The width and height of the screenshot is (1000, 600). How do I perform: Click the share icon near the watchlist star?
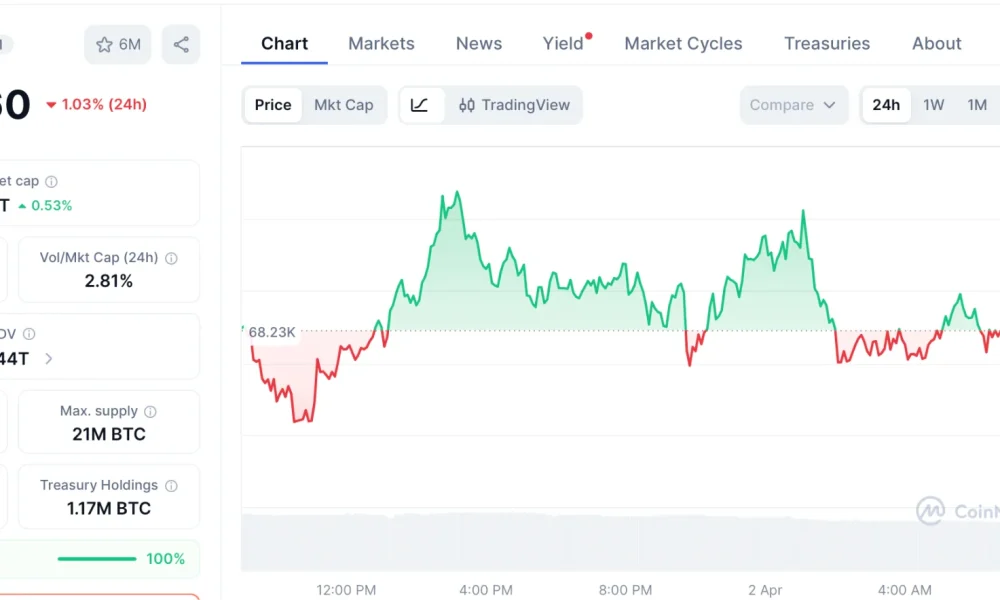click(181, 44)
